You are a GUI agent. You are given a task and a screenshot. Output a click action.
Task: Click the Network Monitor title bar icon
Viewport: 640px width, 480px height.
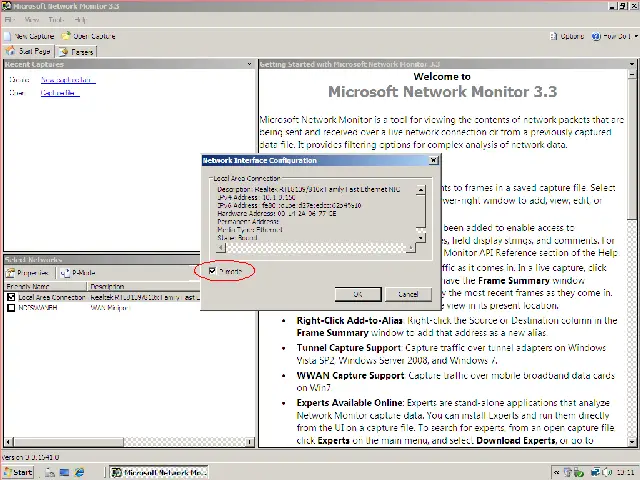(x=6, y=6)
